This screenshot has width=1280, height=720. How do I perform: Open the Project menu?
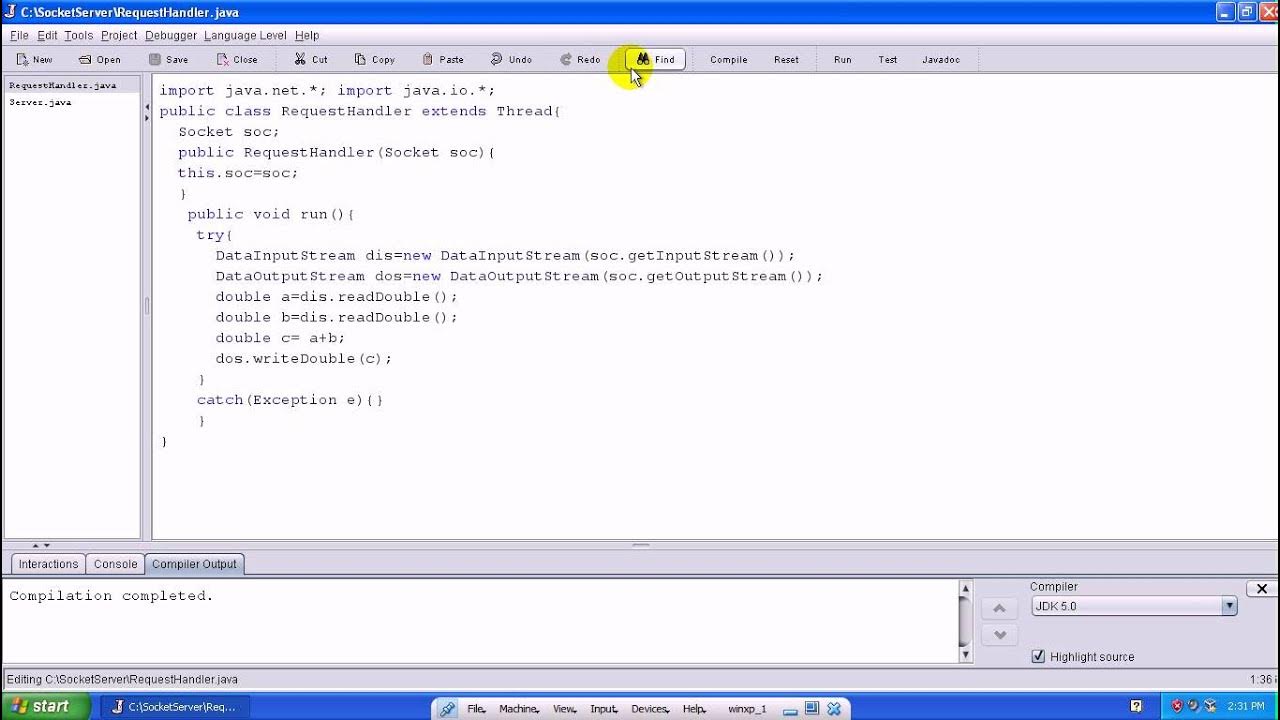coord(119,35)
